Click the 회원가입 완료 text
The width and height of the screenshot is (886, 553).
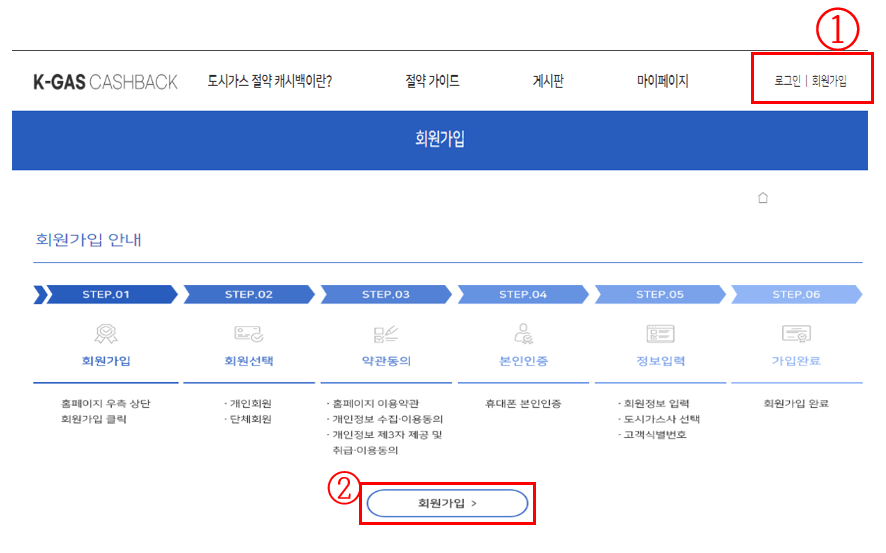pyautogui.click(x=796, y=403)
